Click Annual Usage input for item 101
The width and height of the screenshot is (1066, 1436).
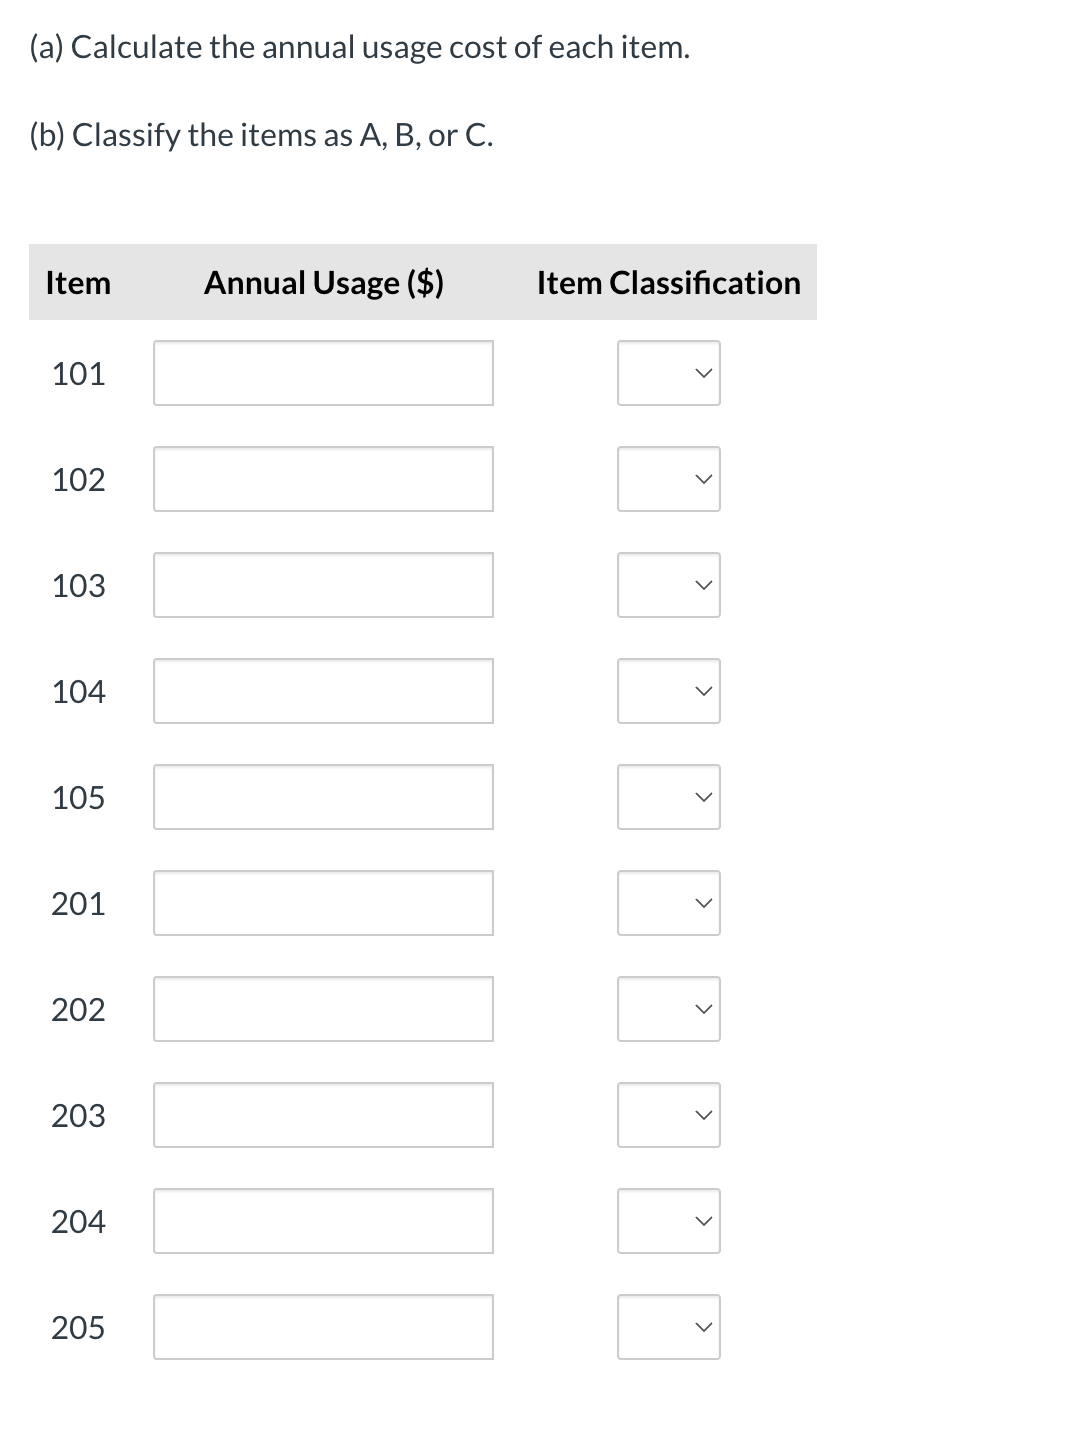(x=323, y=373)
